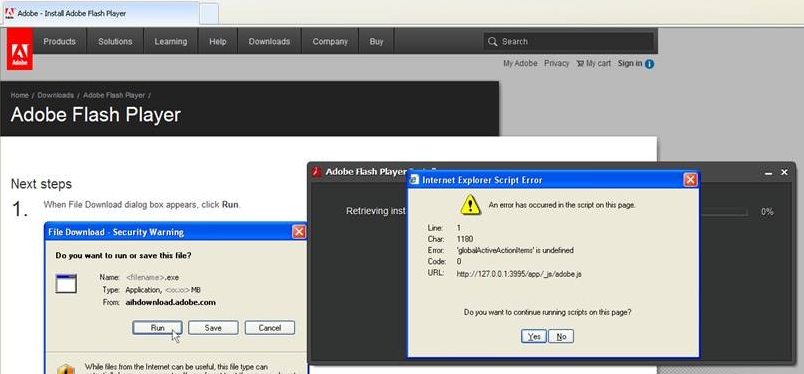The image size is (804, 374).
Task: Open the Learning menu
Action: 171,42
